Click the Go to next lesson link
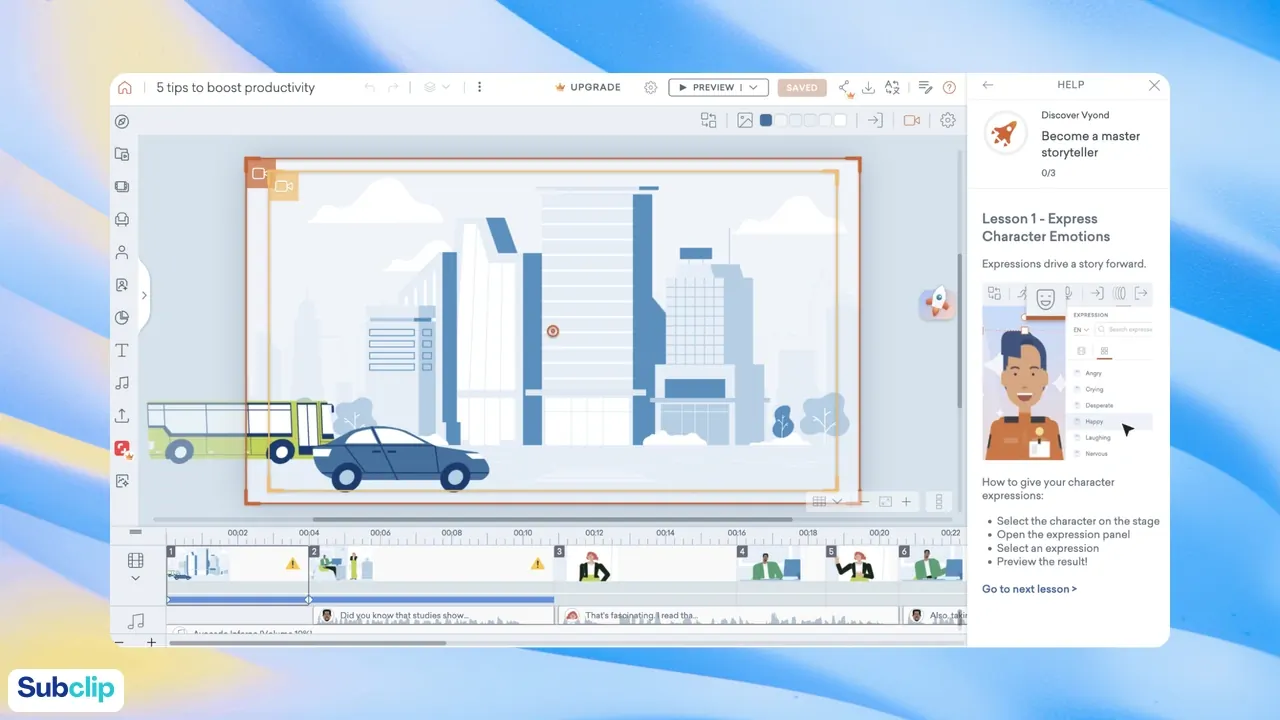Image resolution: width=1280 pixels, height=720 pixels. pos(1029,589)
